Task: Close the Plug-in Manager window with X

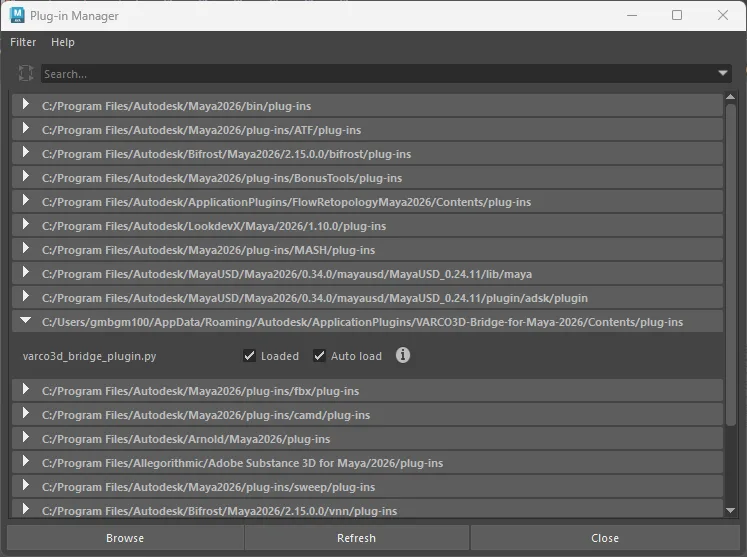Action: coord(722,15)
